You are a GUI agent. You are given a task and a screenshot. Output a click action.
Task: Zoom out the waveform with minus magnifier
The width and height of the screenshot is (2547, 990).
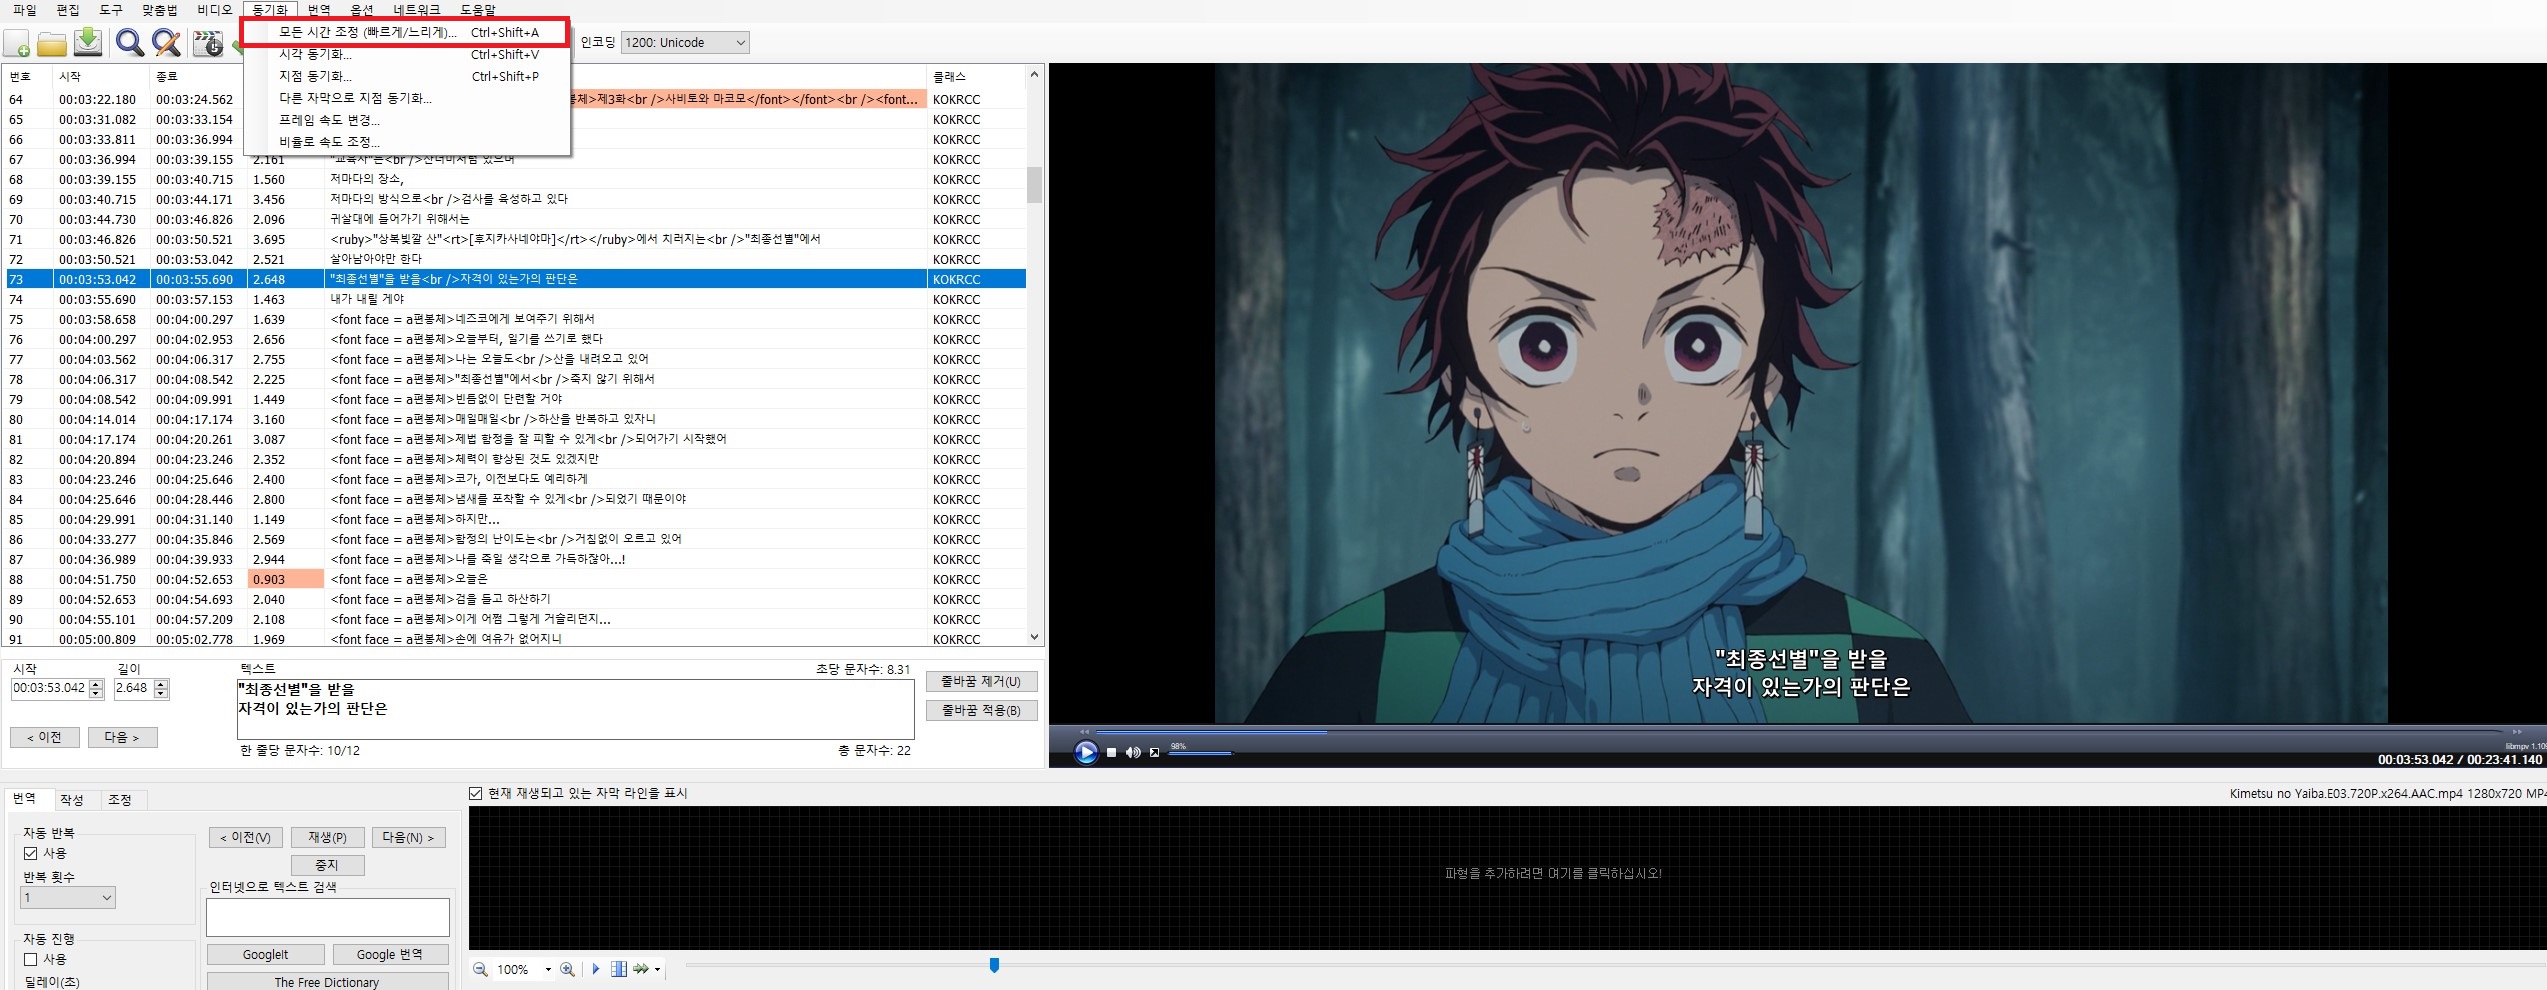480,969
